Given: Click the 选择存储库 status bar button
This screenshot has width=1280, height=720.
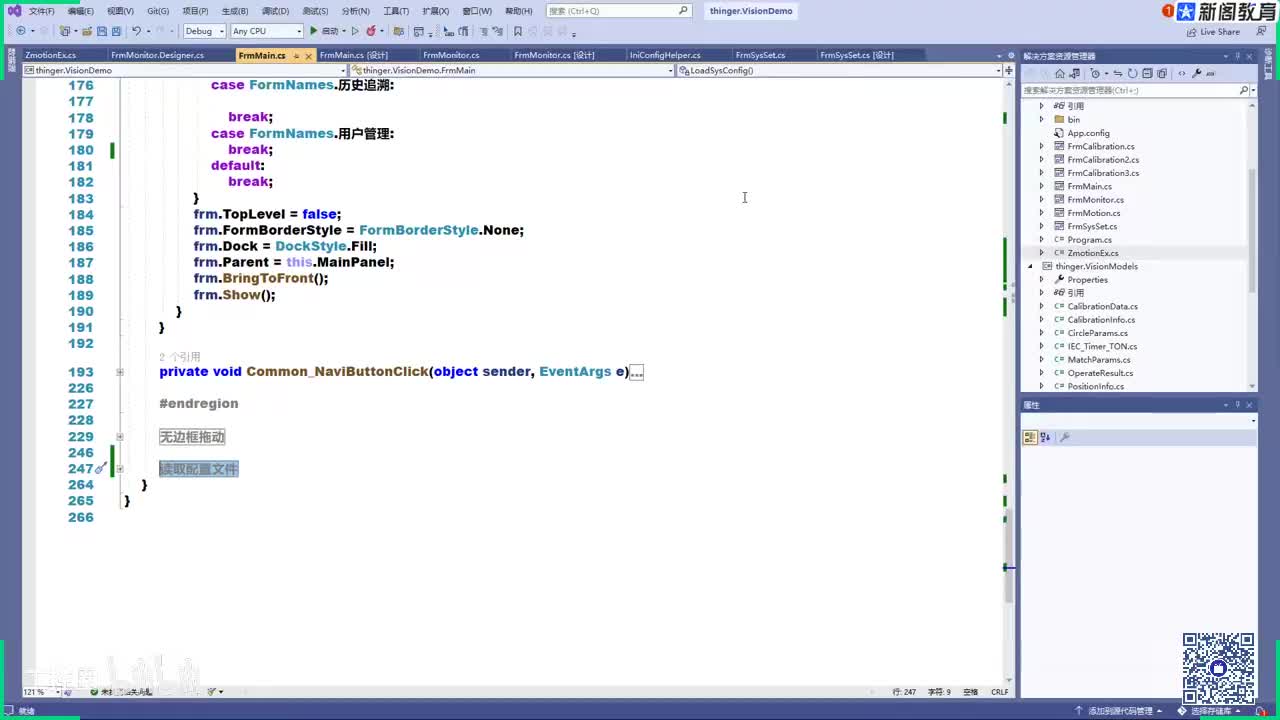Looking at the screenshot, I should (1211, 711).
